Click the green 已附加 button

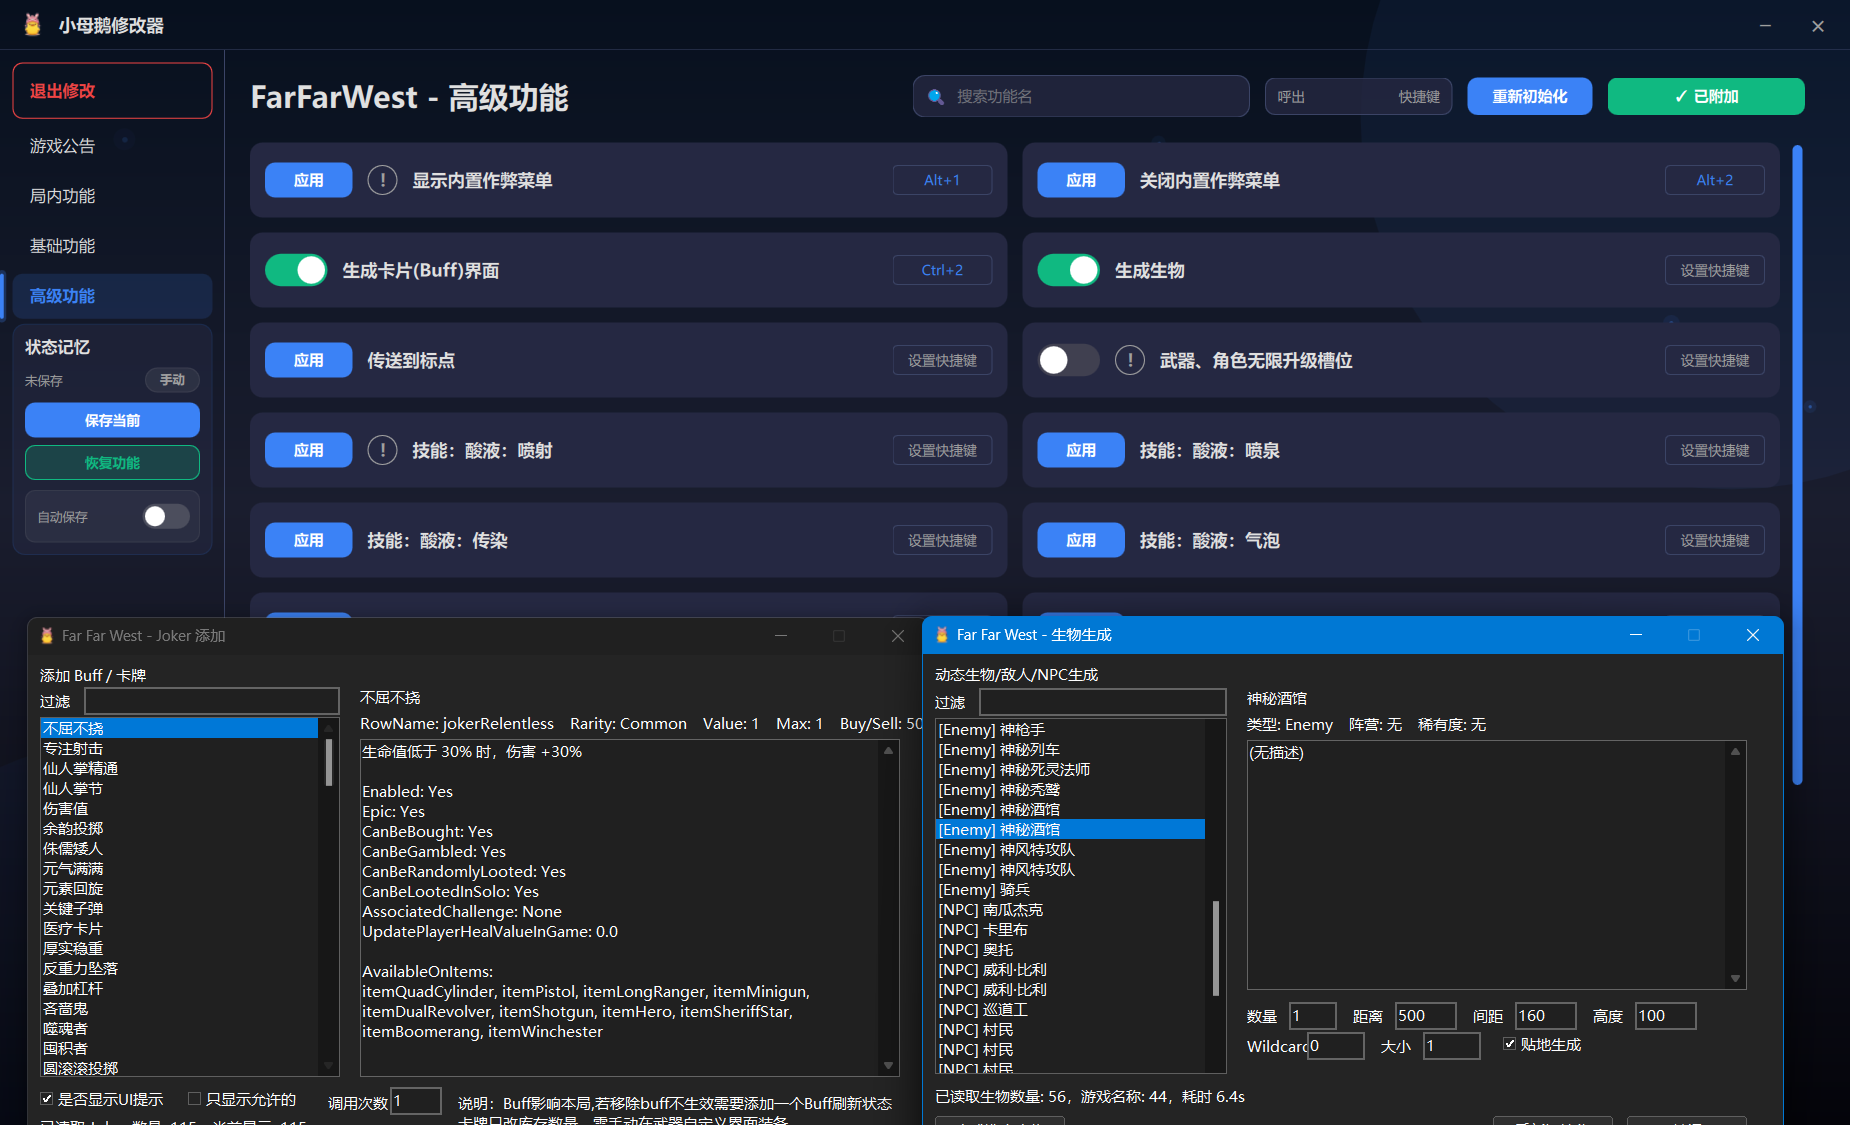[x=1706, y=96]
